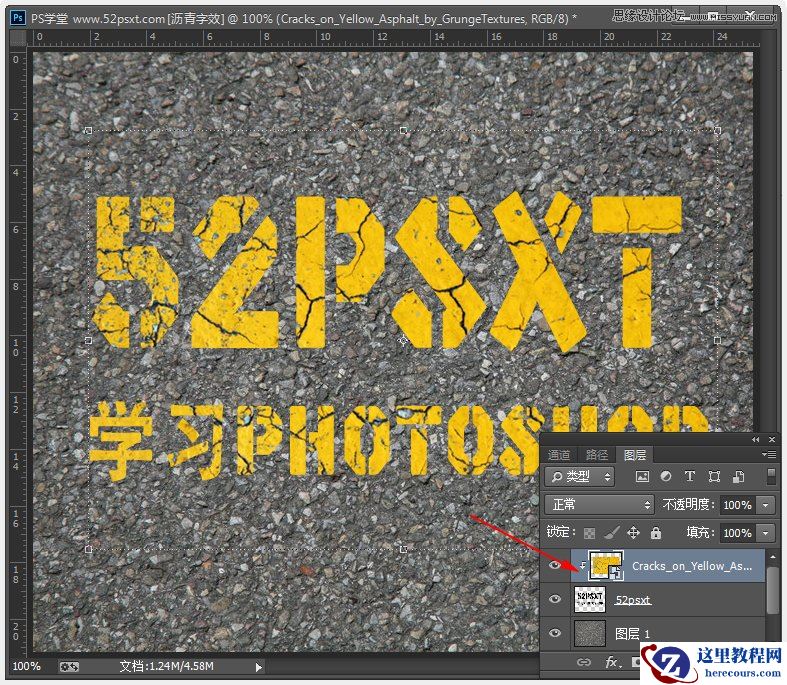Open the 正常 blend mode dropdown
The width and height of the screenshot is (787, 685).
tap(599, 504)
